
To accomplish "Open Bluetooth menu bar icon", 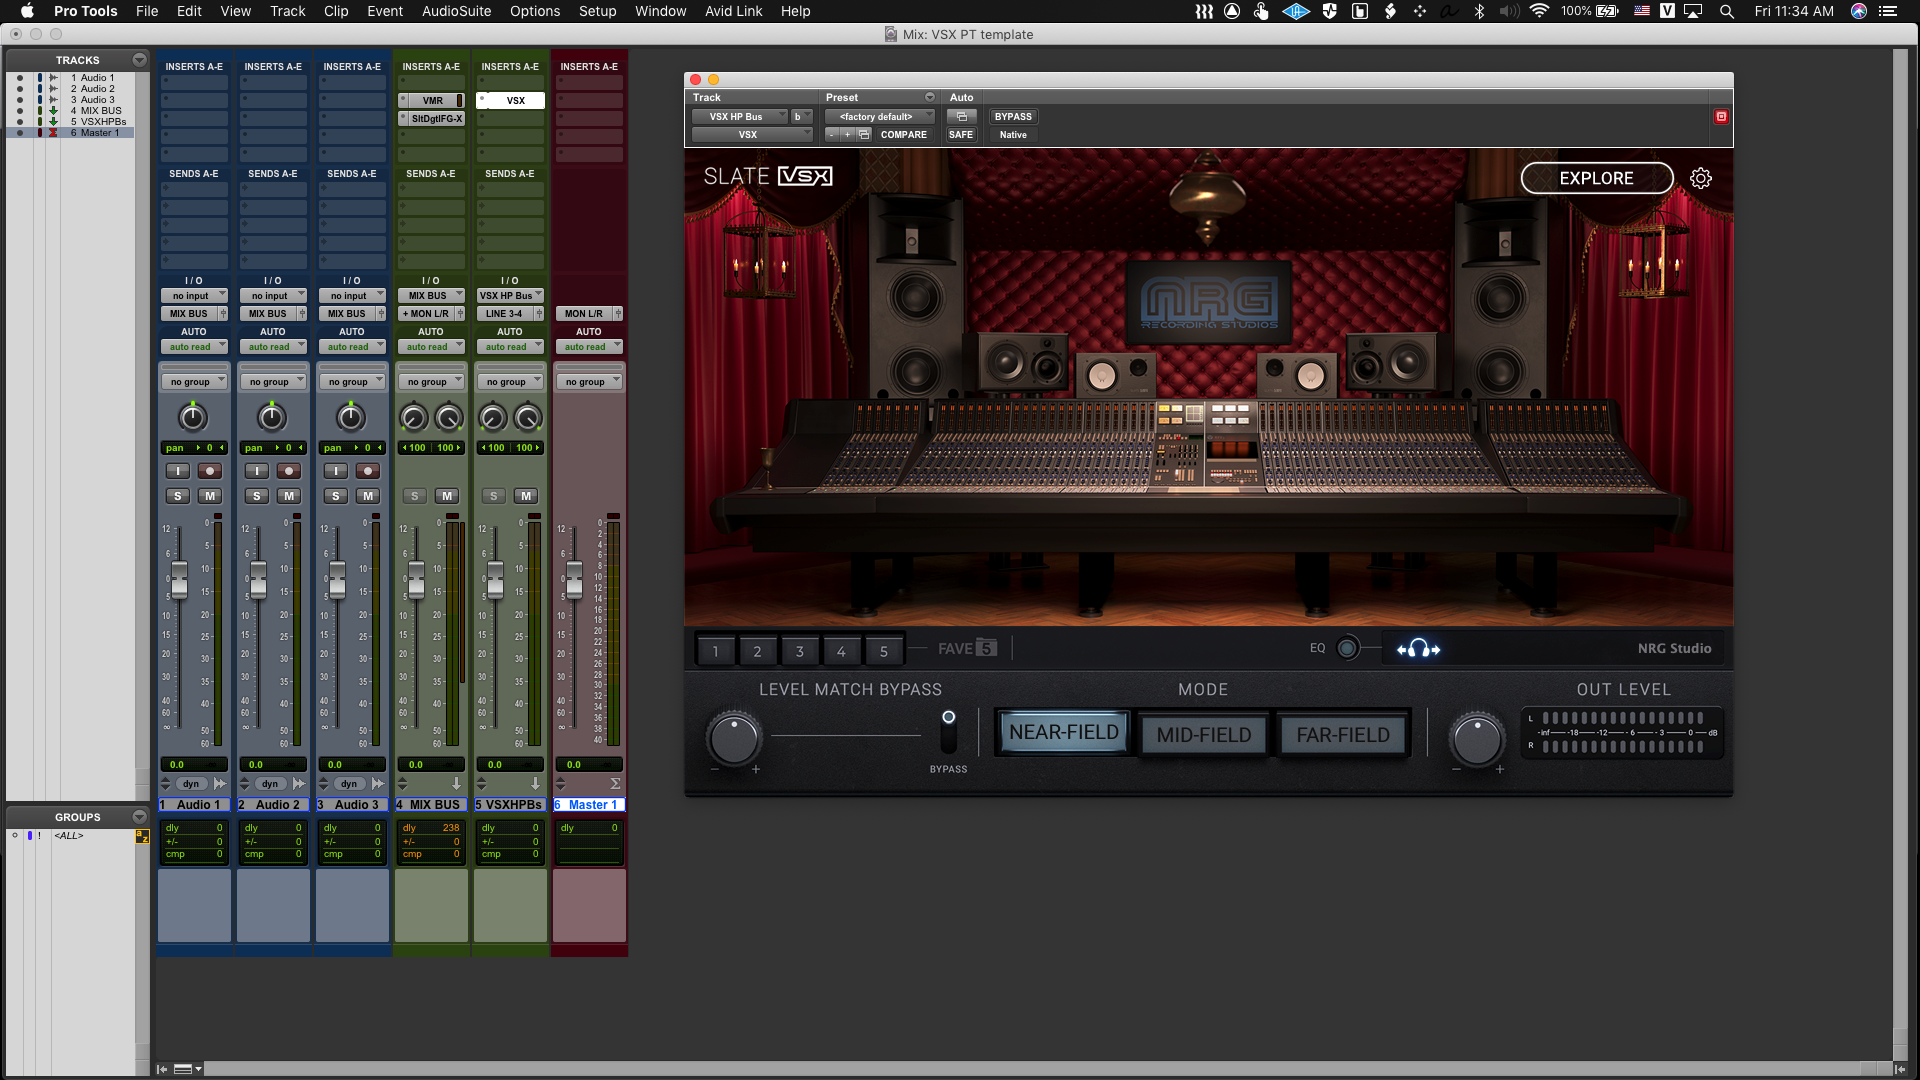I will pyautogui.click(x=1479, y=11).
